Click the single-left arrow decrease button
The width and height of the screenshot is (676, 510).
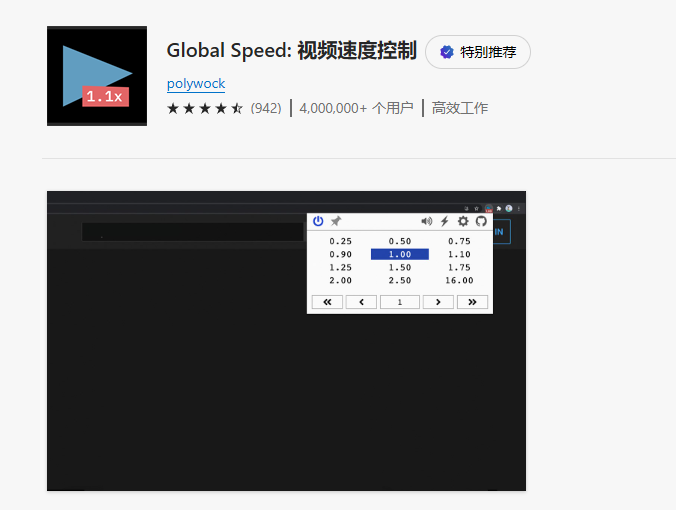(361, 302)
